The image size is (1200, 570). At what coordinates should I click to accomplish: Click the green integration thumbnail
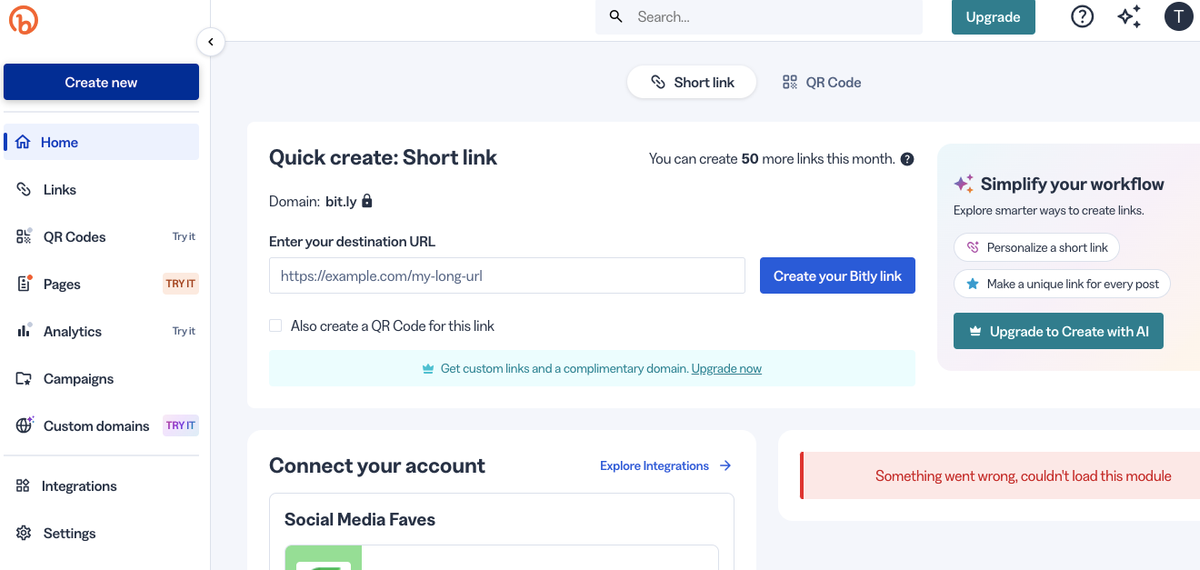point(323,558)
